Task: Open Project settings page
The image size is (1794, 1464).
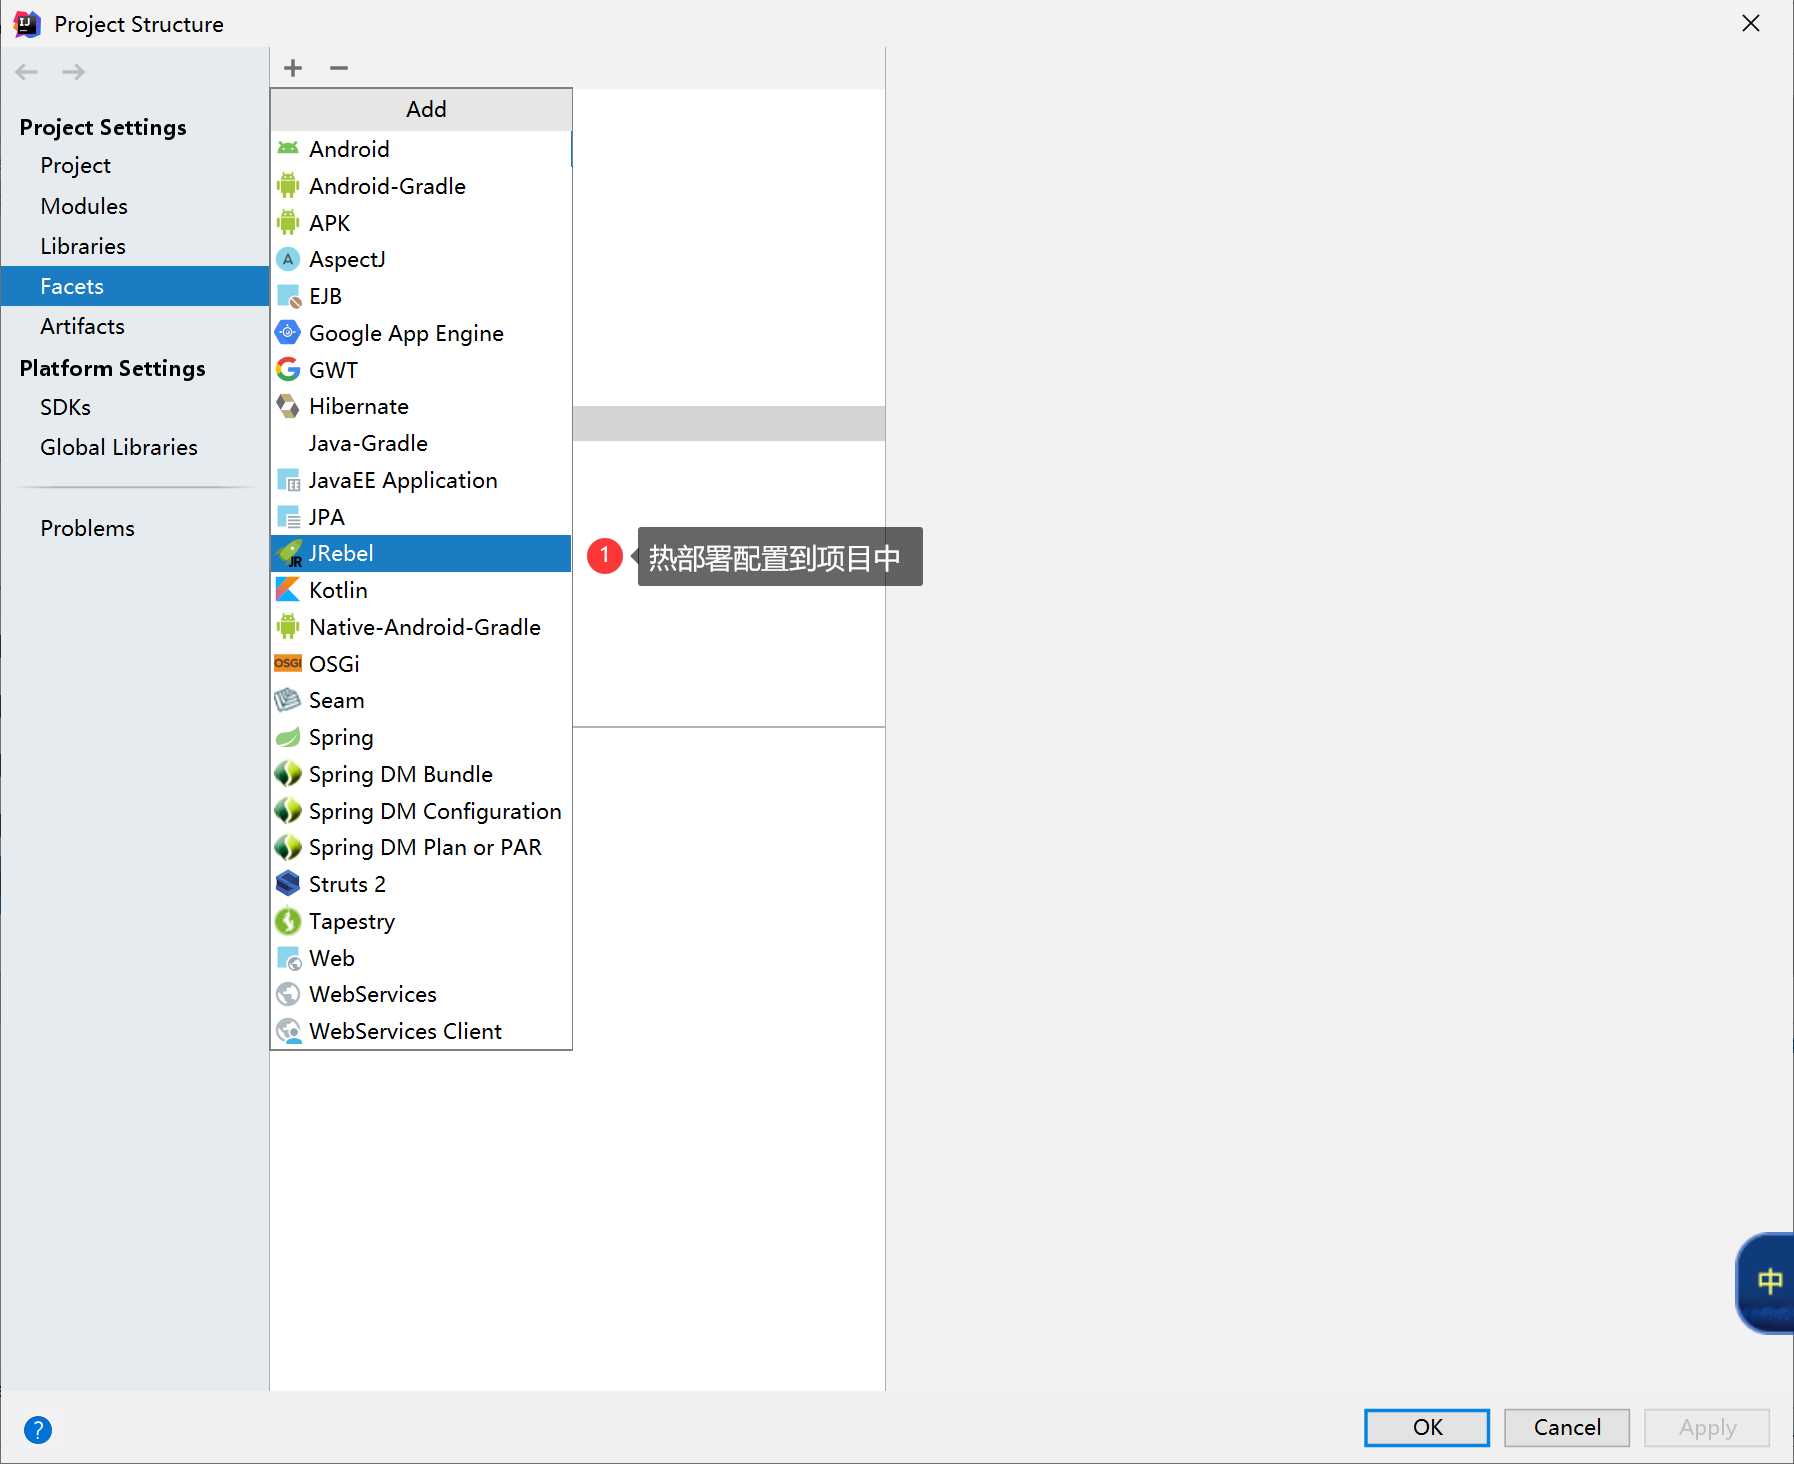Action: coord(135,166)
